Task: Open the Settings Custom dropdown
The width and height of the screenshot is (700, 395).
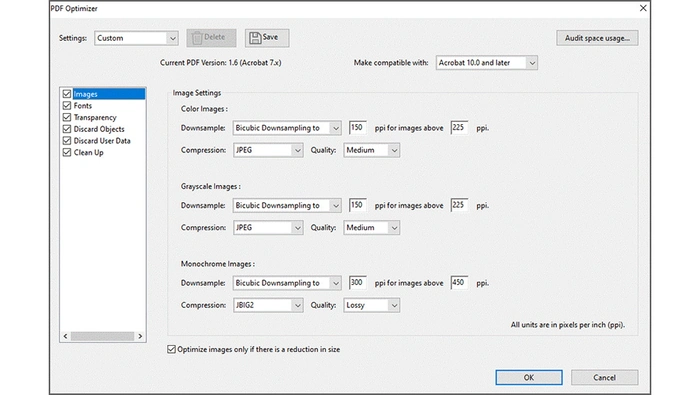Action: point(136,38)
